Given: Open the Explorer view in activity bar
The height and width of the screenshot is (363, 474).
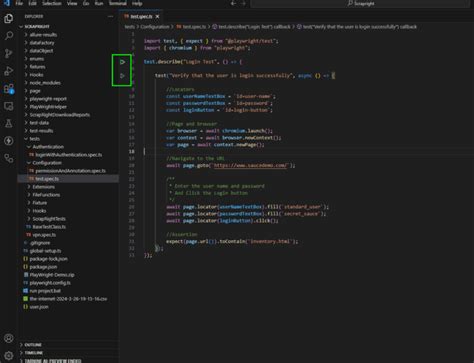Looking at the screenshot, I should click(9, 18).
